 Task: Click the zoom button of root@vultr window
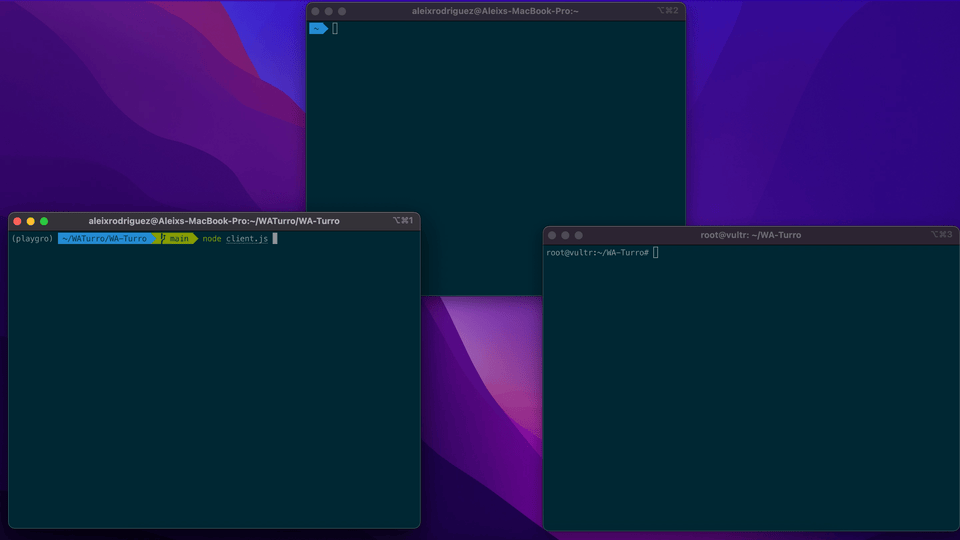579,235
